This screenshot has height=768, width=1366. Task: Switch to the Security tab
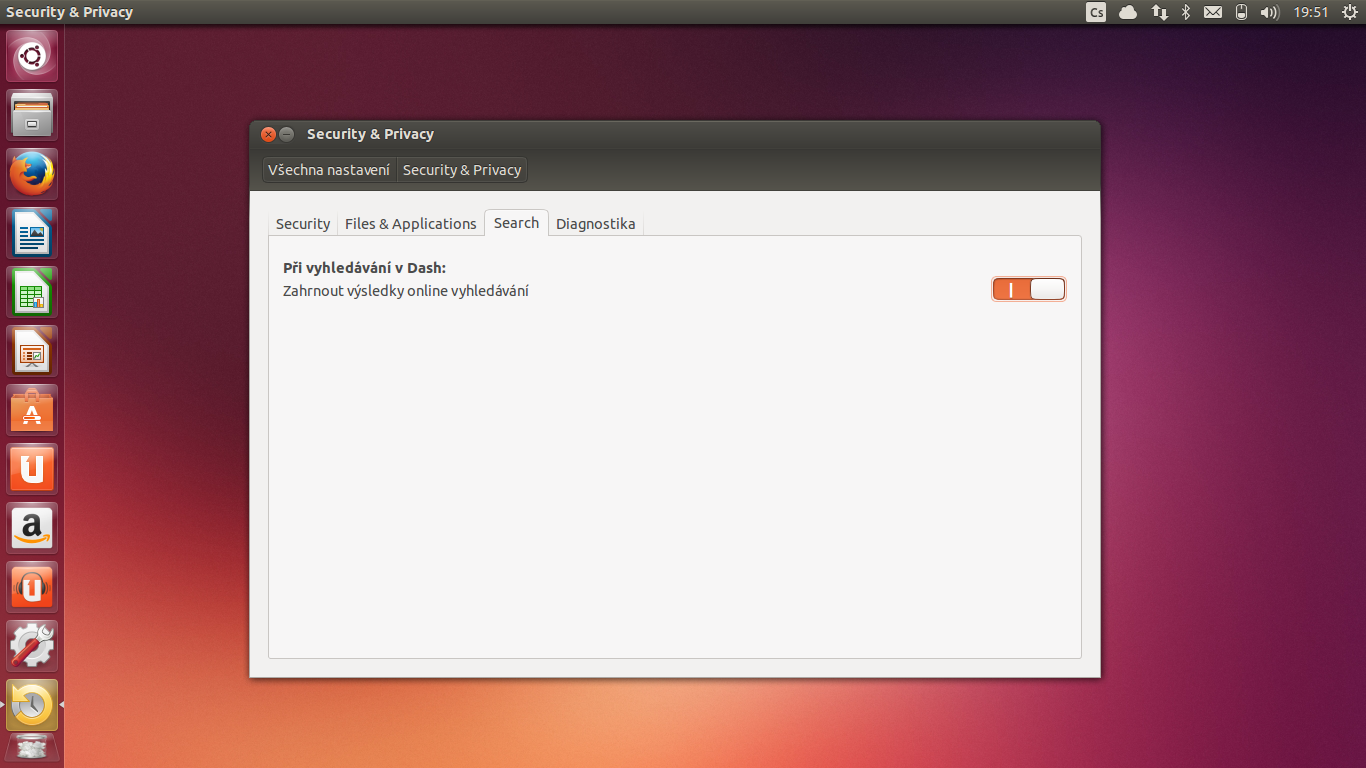click(302, 223)
